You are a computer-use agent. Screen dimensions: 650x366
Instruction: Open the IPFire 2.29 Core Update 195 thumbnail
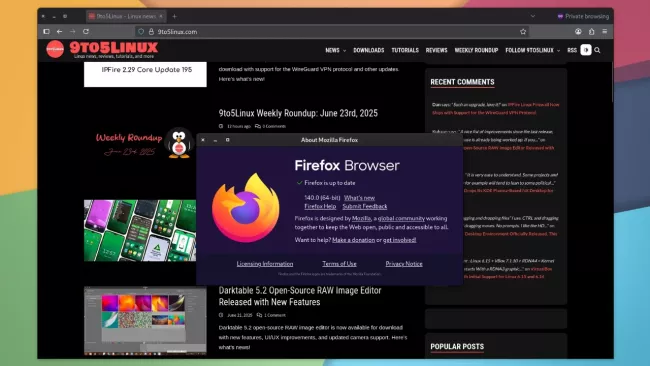pos(145,74)
